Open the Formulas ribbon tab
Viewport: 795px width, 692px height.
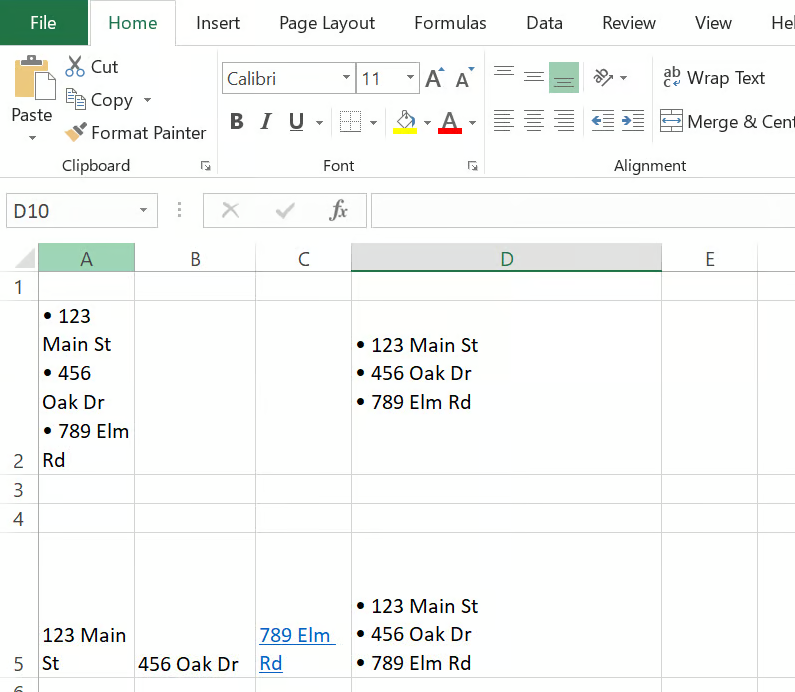pyautogui.click(x=450, y=23)
